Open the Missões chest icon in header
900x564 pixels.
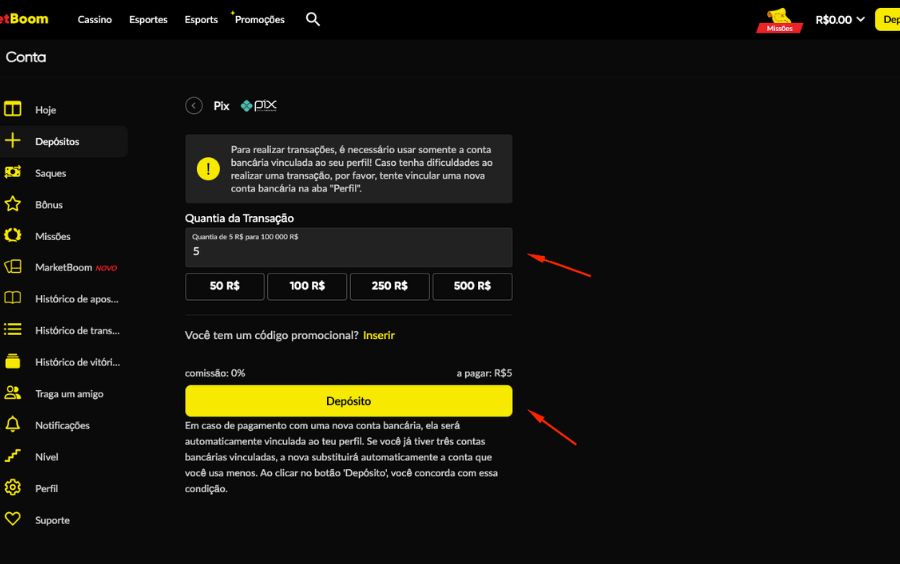(780, 19)
